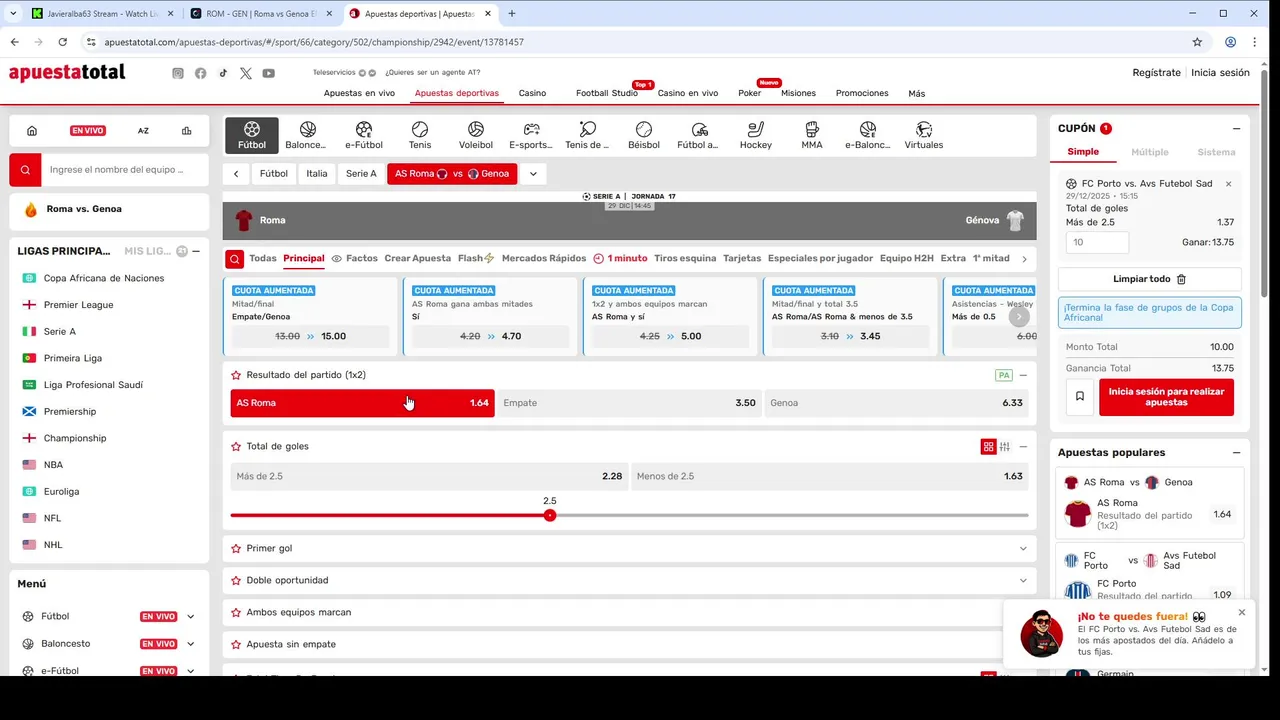This screenshot has width=1280, height=720.
Task: Collapse the Resultado del partido section
Action: point(1023,375)
